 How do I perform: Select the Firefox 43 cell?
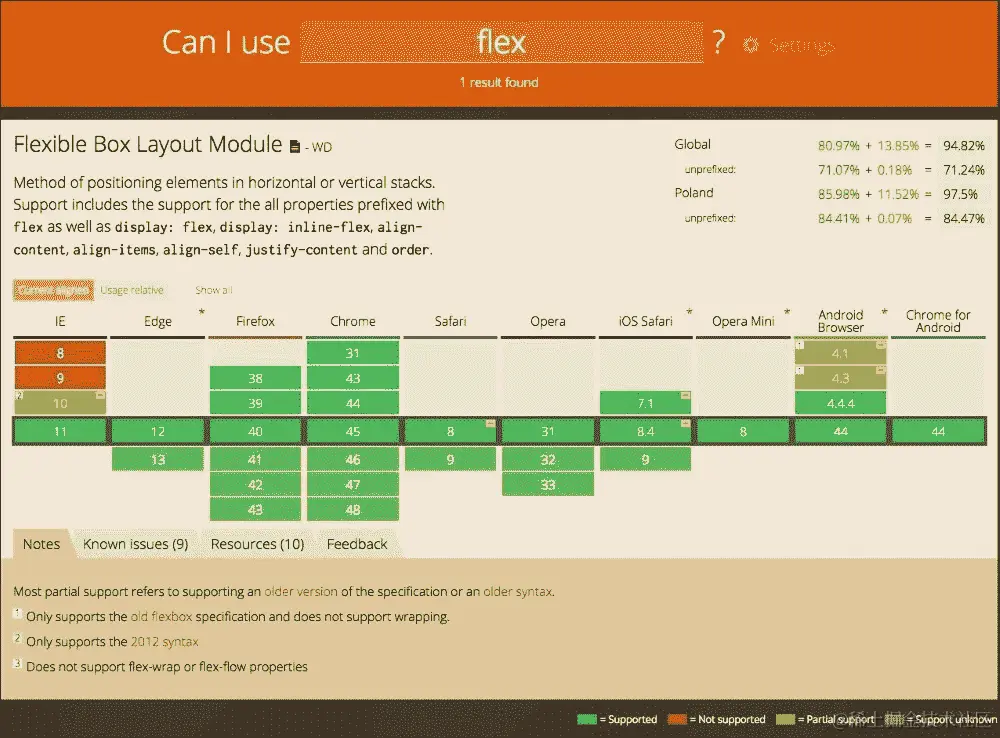(x=255, y=510)
